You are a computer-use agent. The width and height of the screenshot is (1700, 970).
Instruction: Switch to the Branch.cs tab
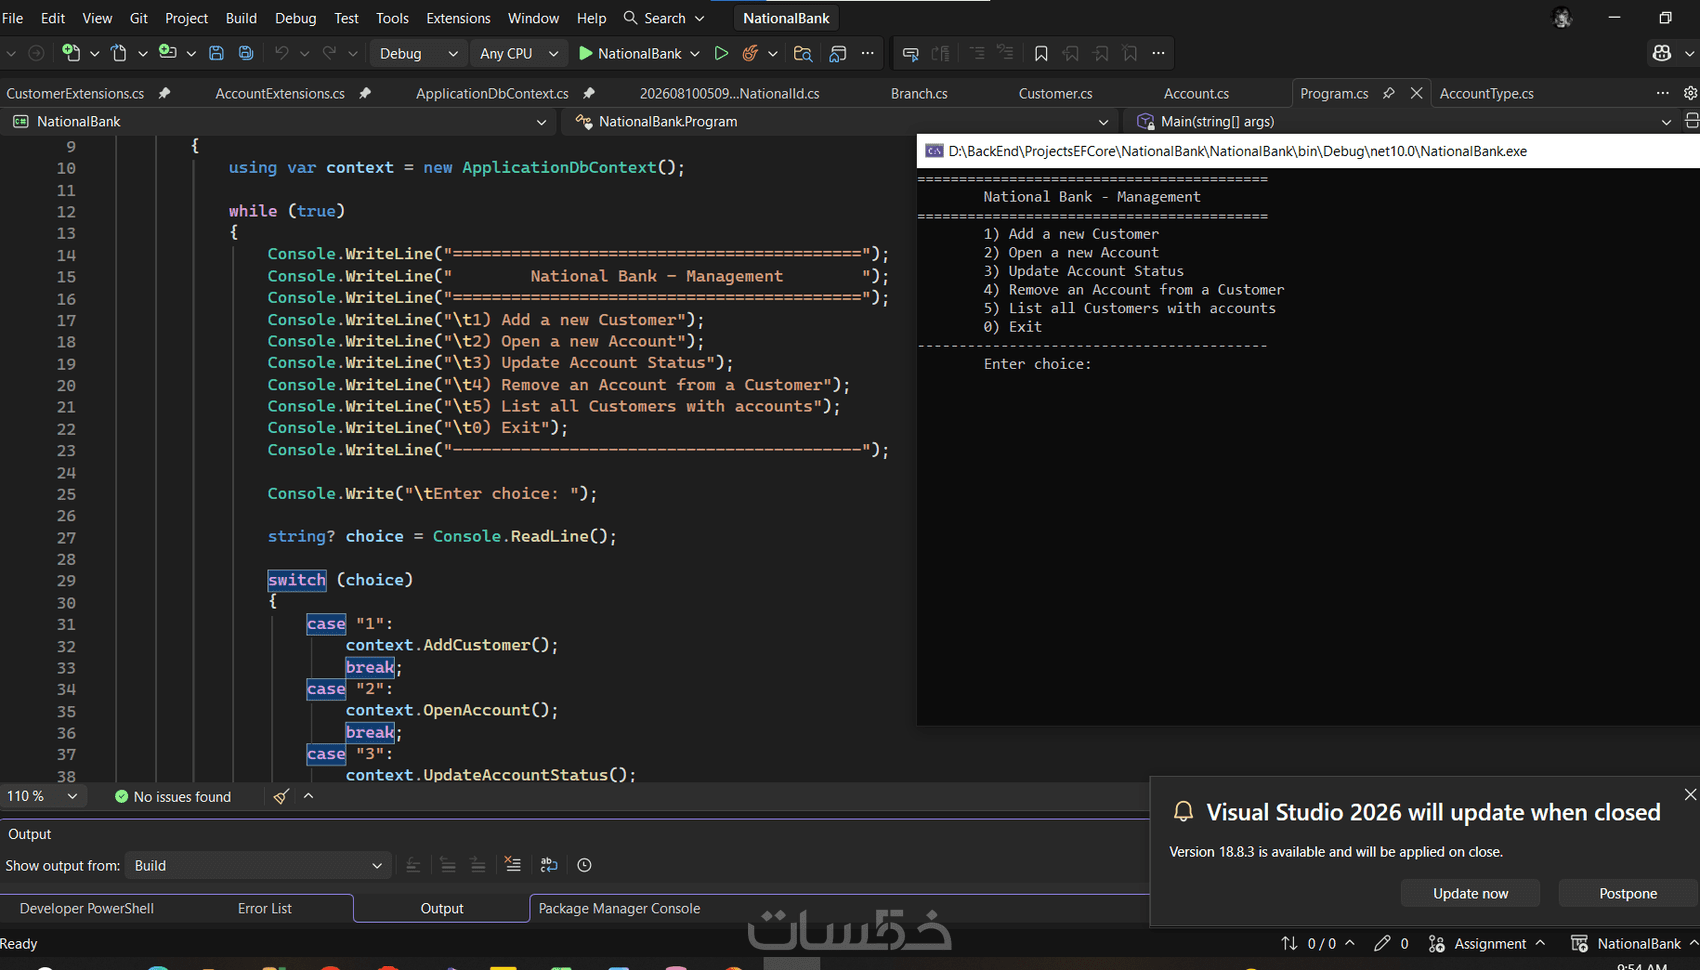(919, 93)
